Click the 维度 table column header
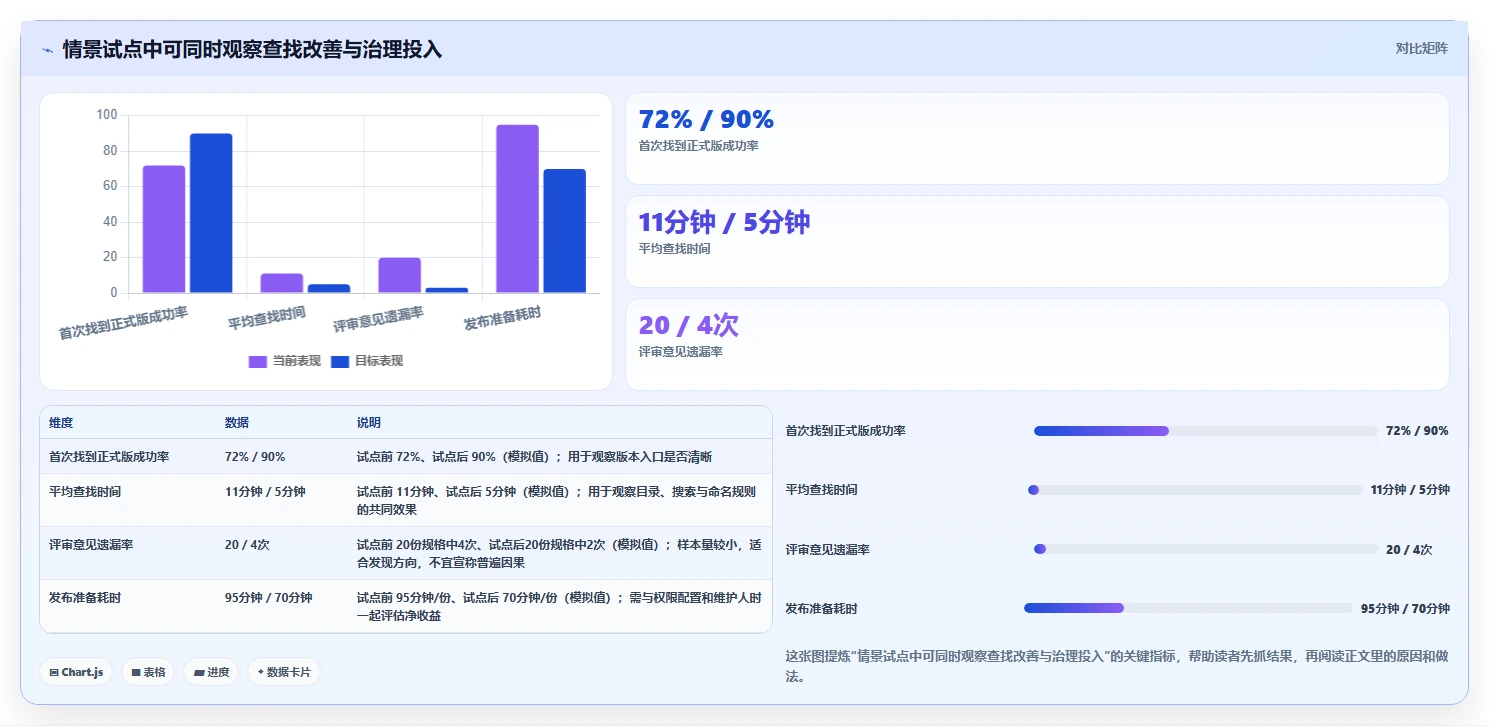 tap(61, 423)
